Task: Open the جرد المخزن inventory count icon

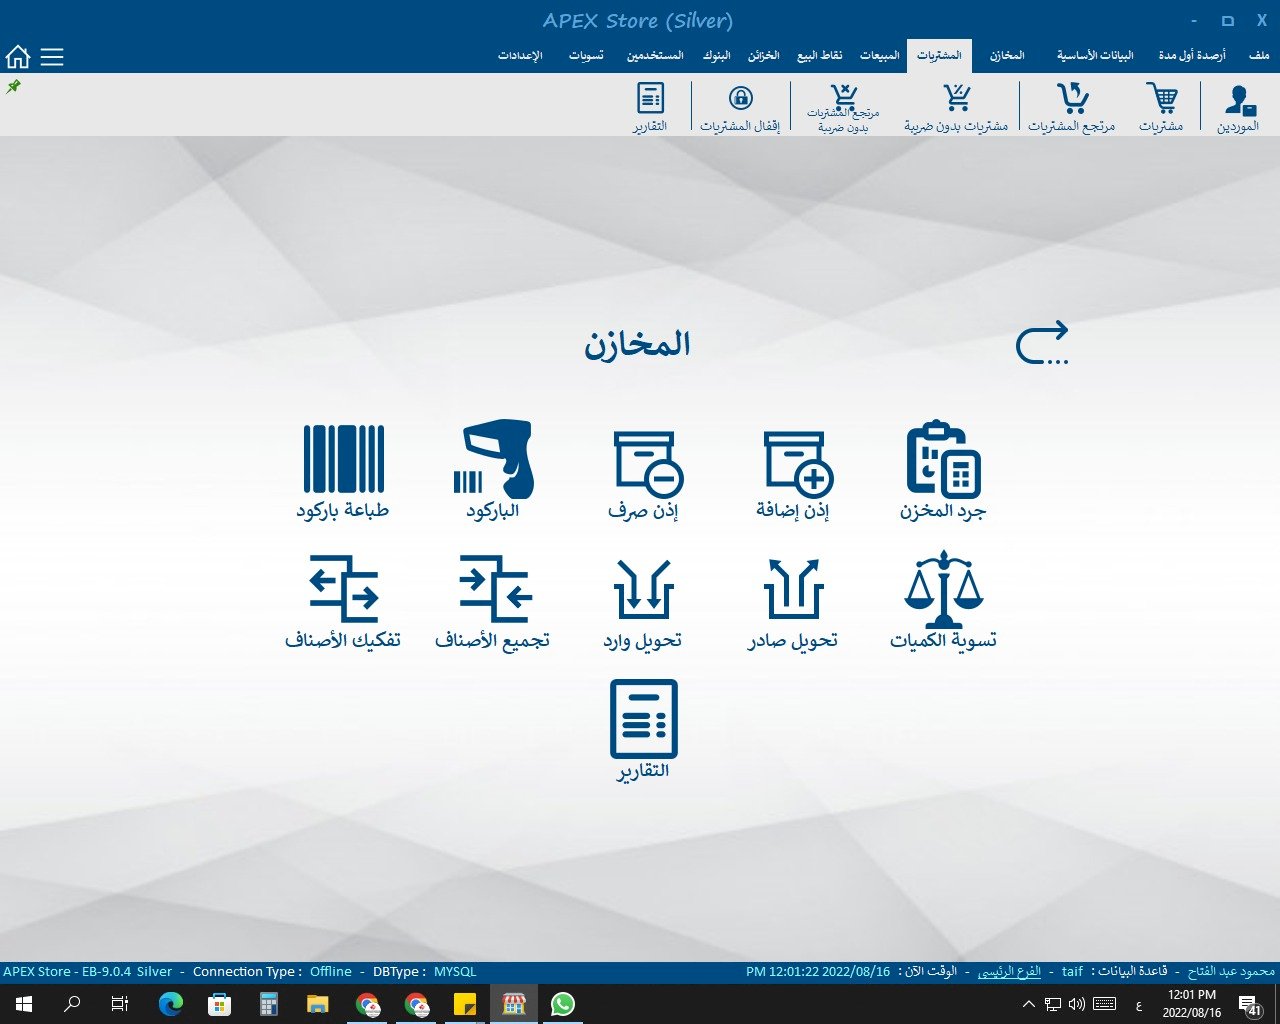Action: 942,461
